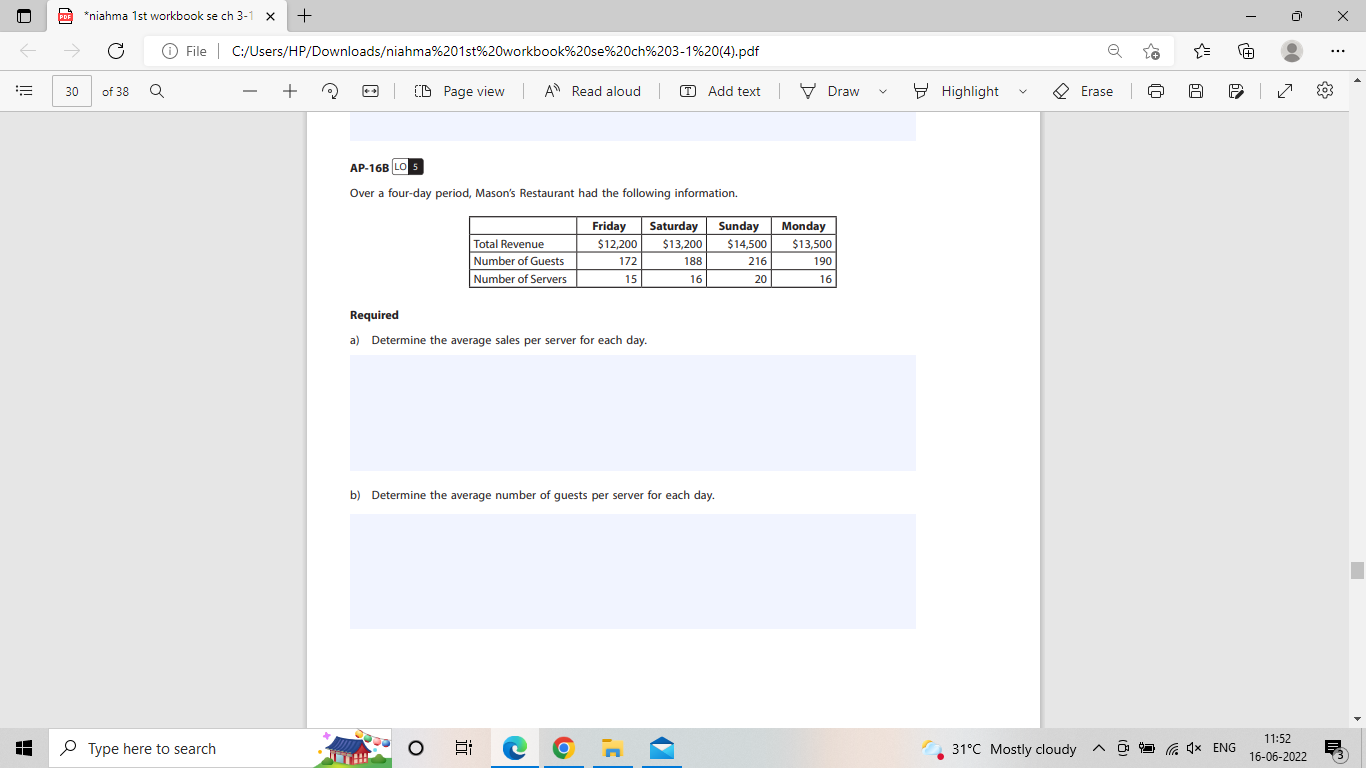Save the PDF file
This screenshot has width=1366, height=768.
pyautogui.click(x=1195, y=91)
